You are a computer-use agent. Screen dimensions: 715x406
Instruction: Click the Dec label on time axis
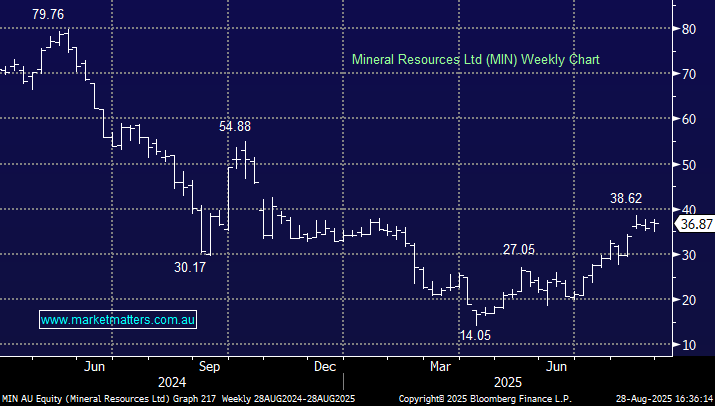325,367
